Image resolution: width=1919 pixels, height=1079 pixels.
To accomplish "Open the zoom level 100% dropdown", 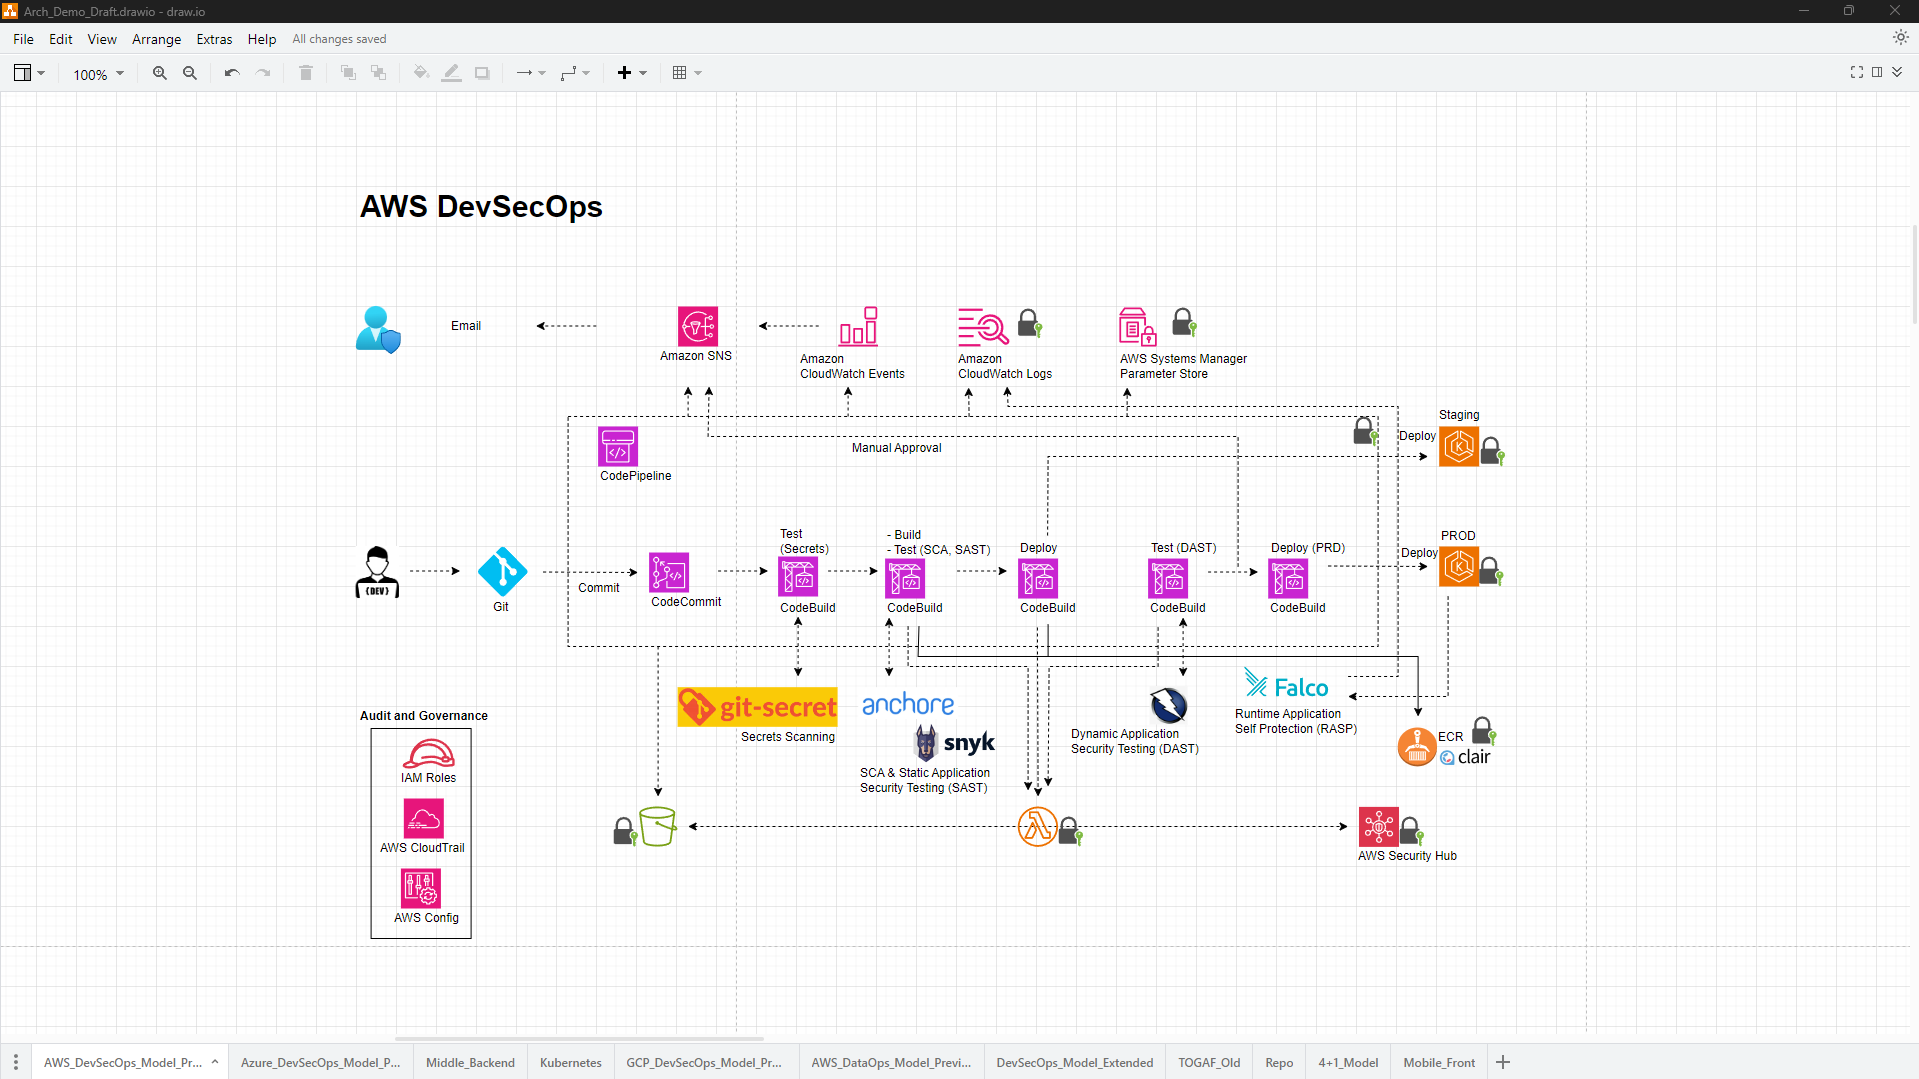I will [x=98, y=74].
